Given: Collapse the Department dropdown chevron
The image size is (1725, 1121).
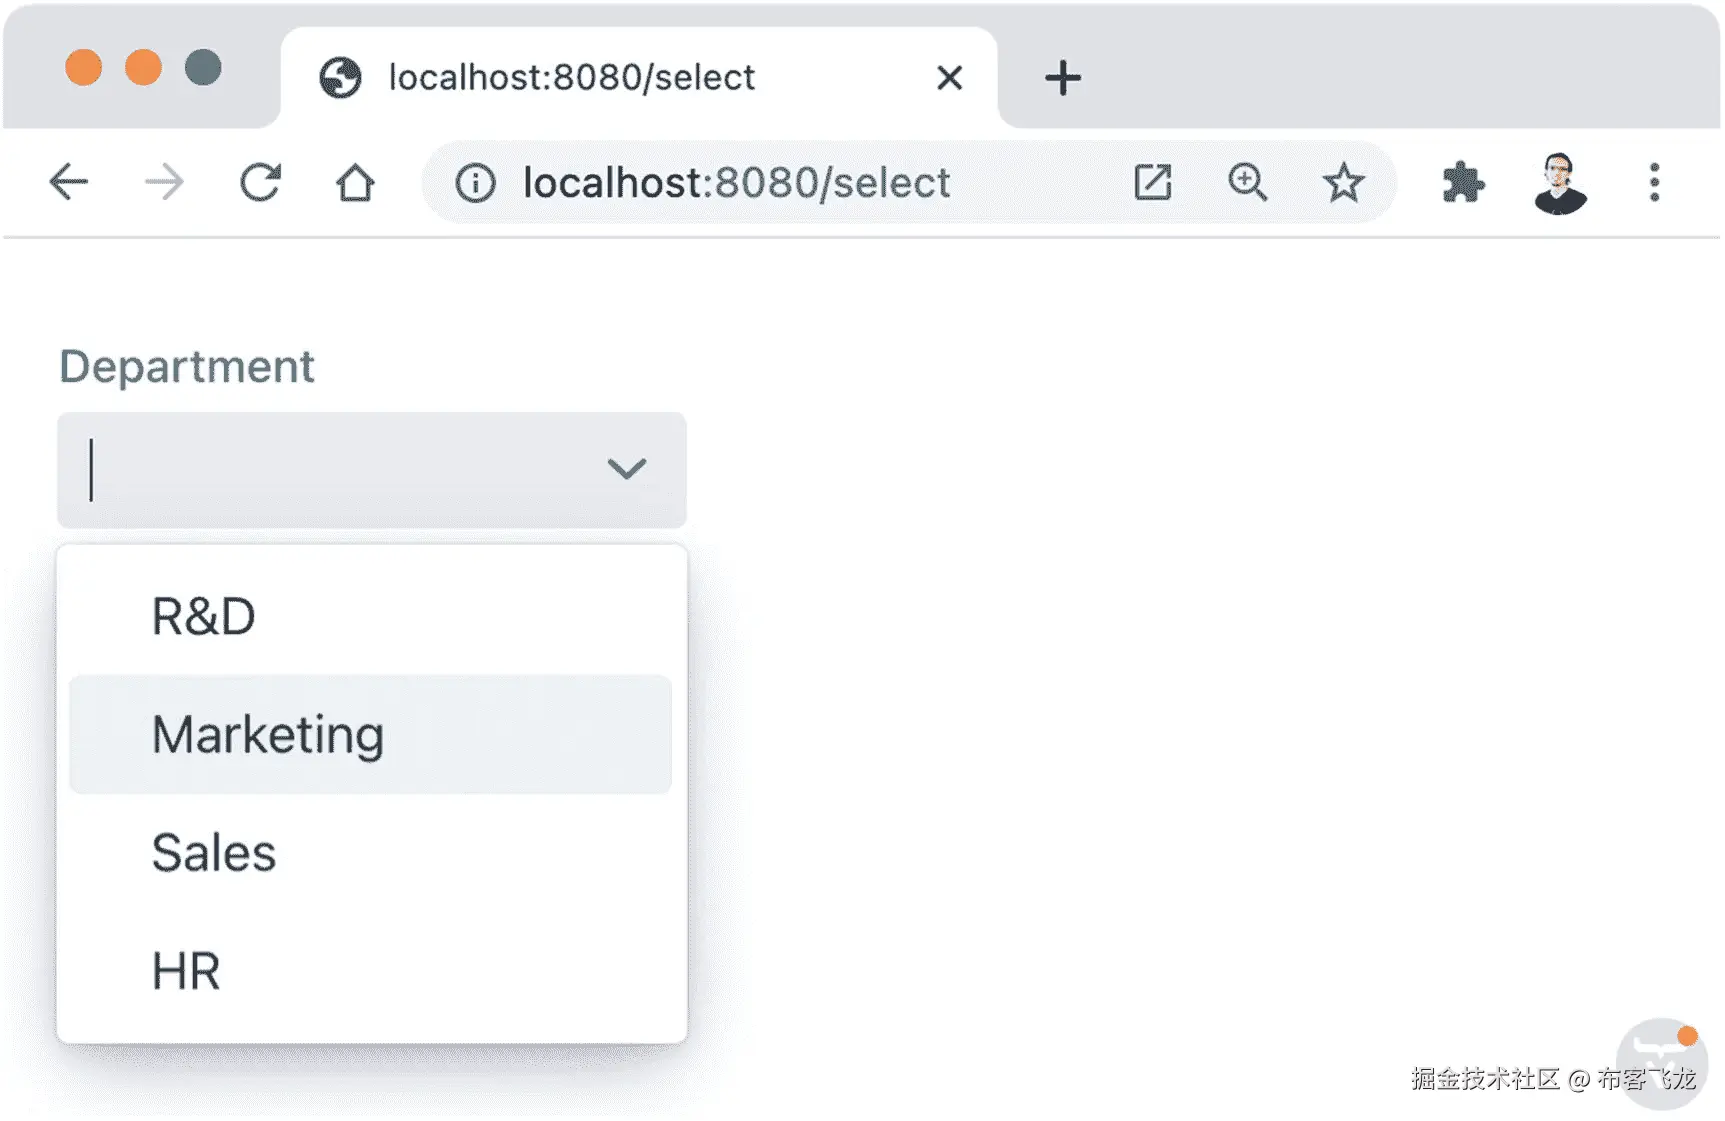Looking at the screenshot, I should (x=627, y=469).
